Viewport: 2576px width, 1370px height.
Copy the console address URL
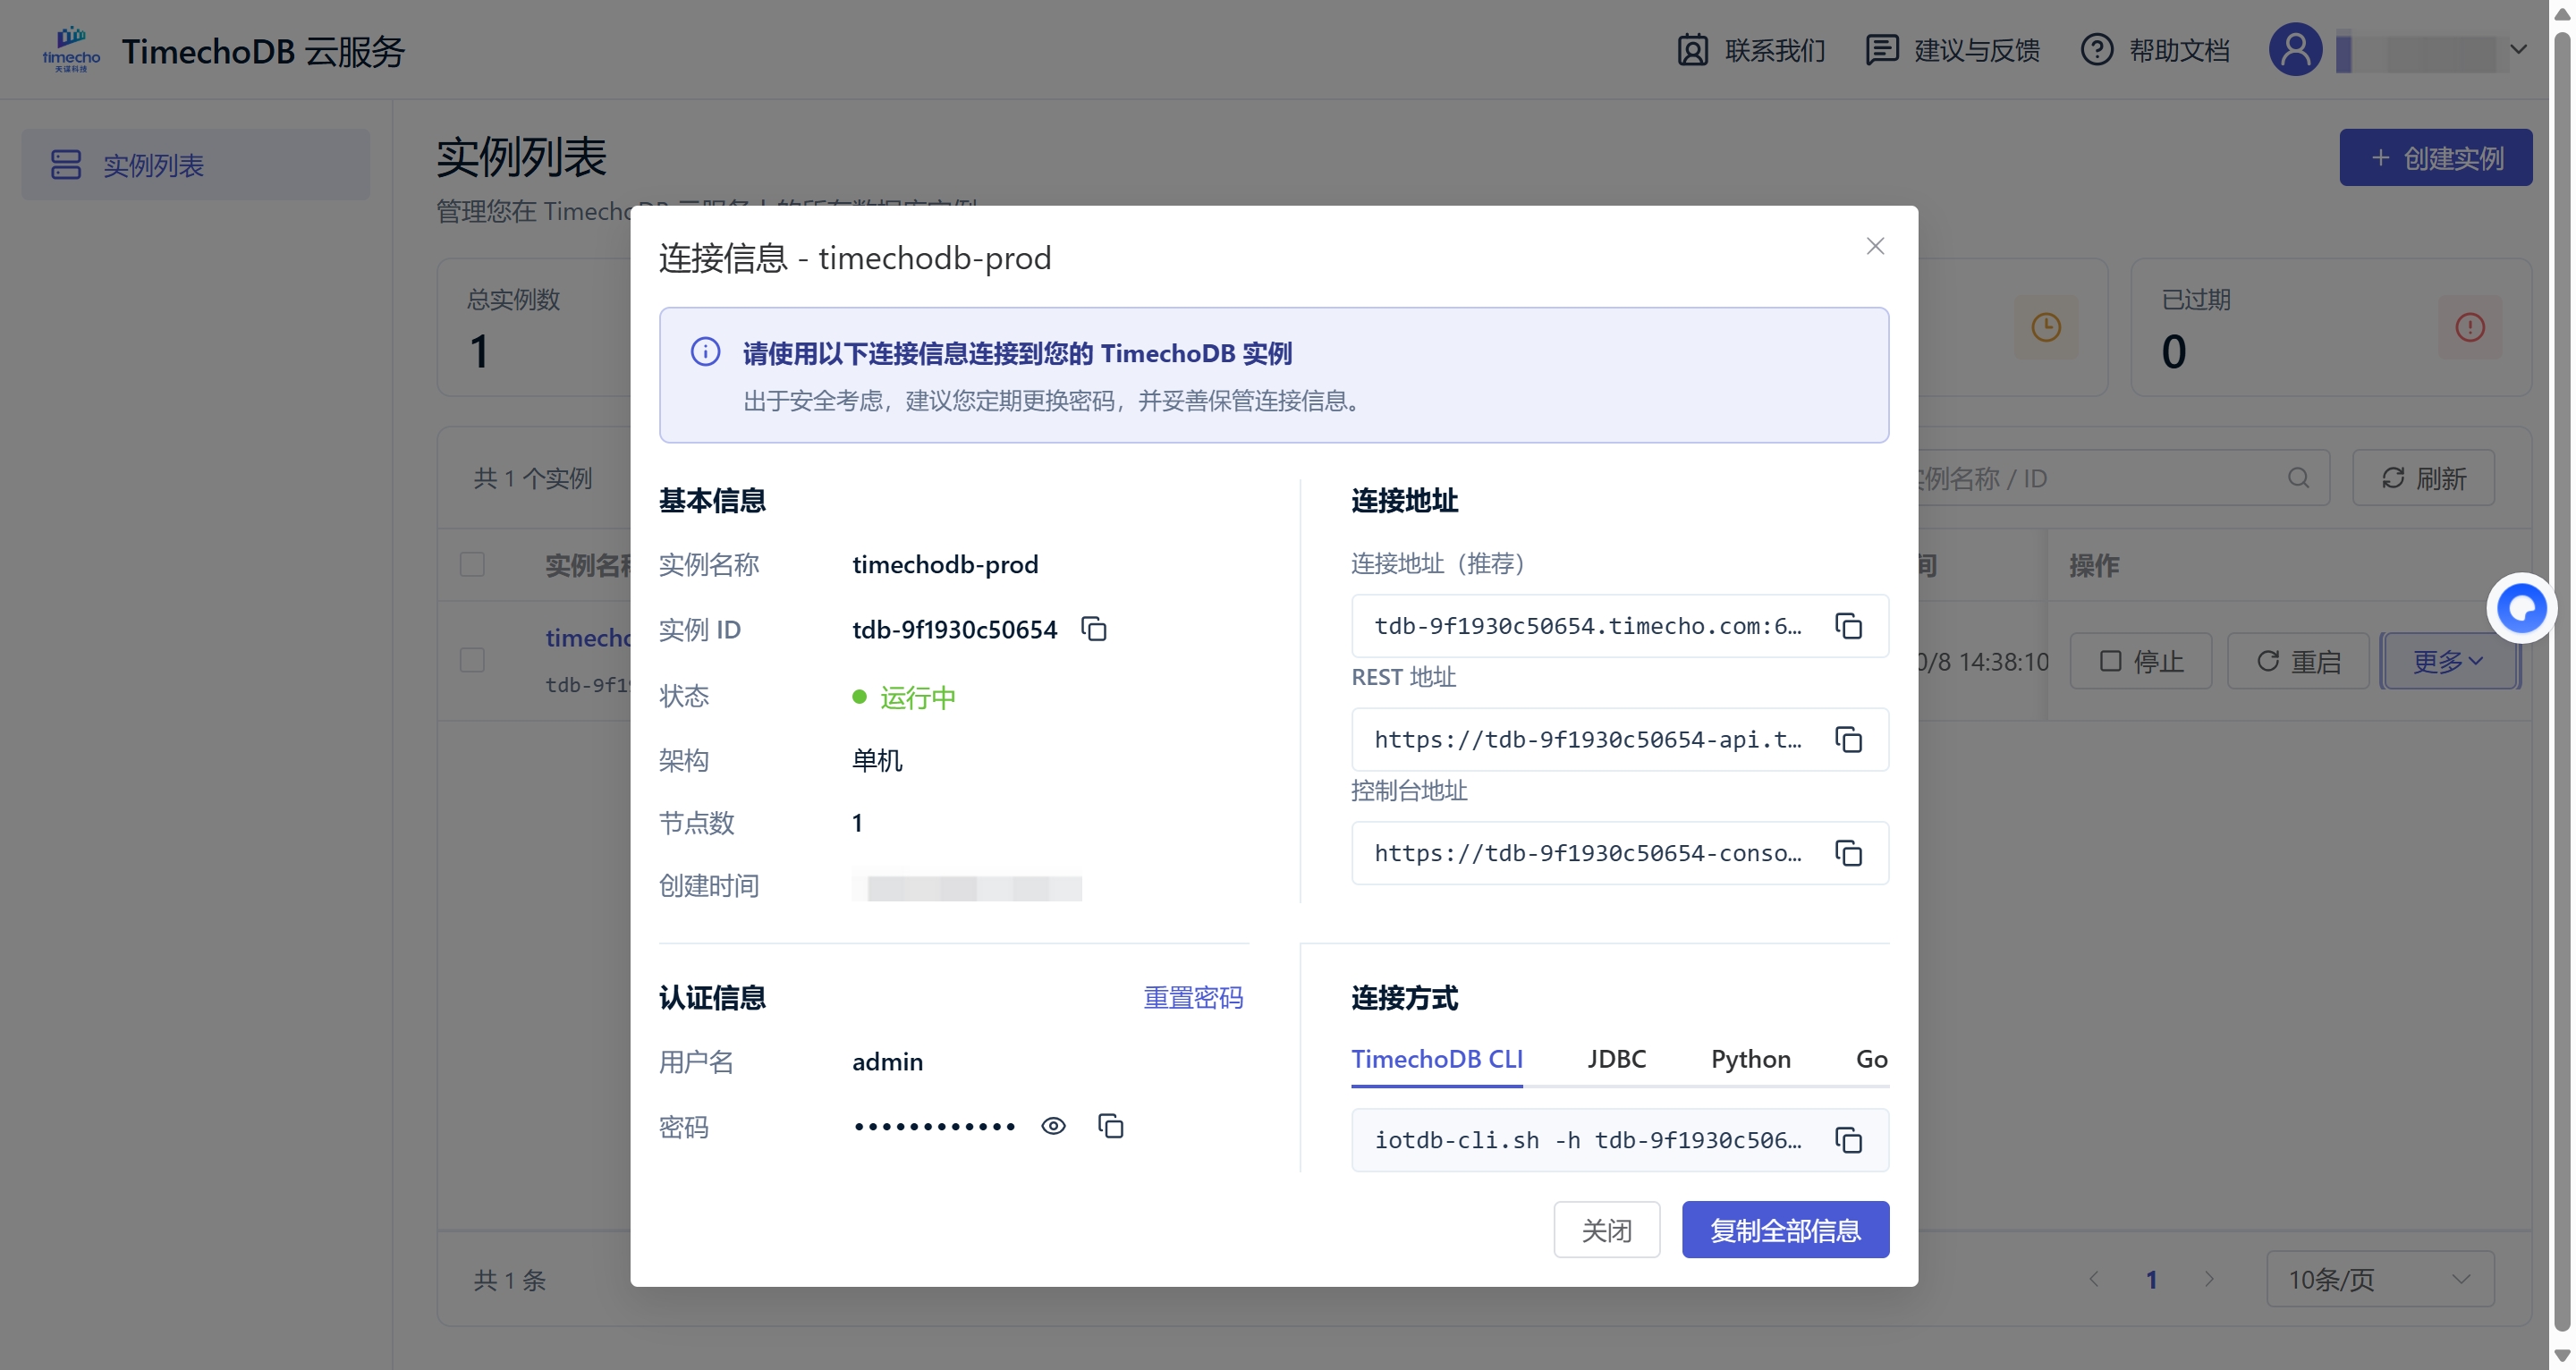(x=1848, y=853)
